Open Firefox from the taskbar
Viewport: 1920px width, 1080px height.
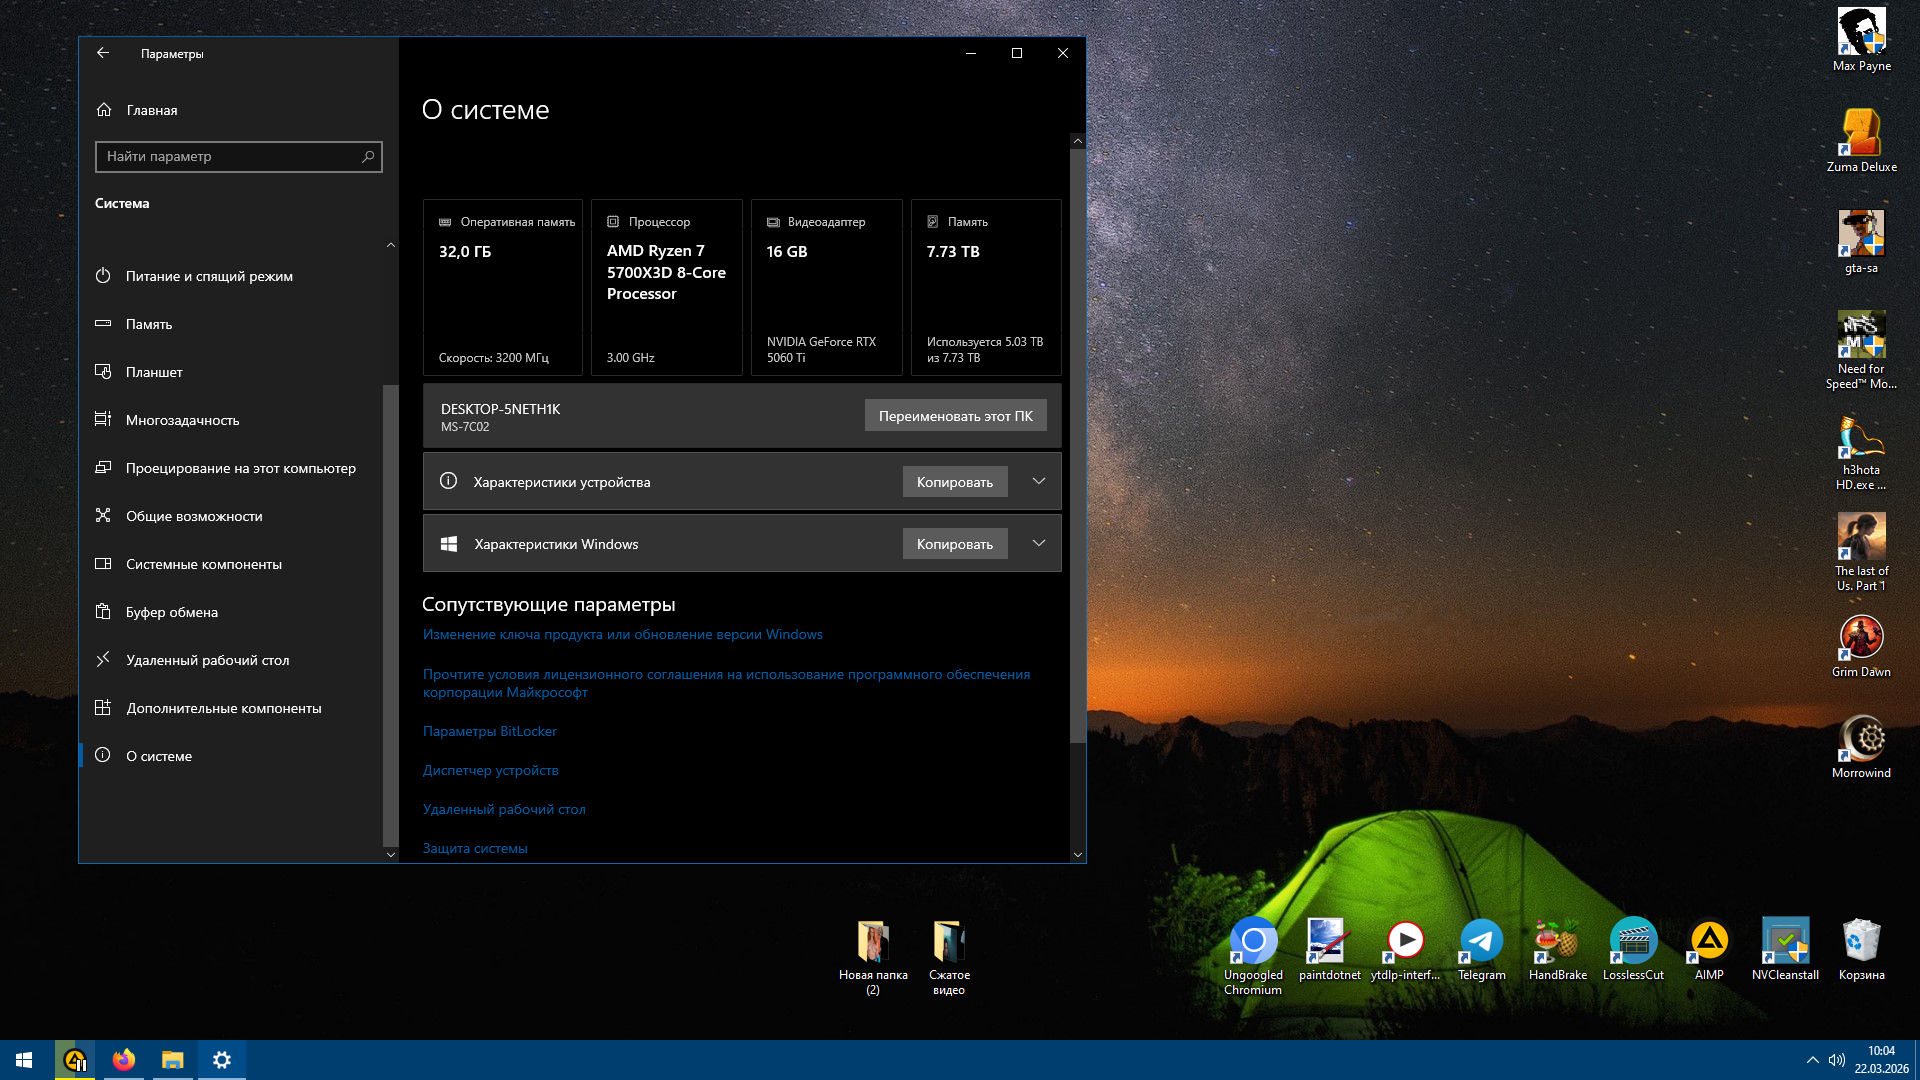click(124, 1060)
